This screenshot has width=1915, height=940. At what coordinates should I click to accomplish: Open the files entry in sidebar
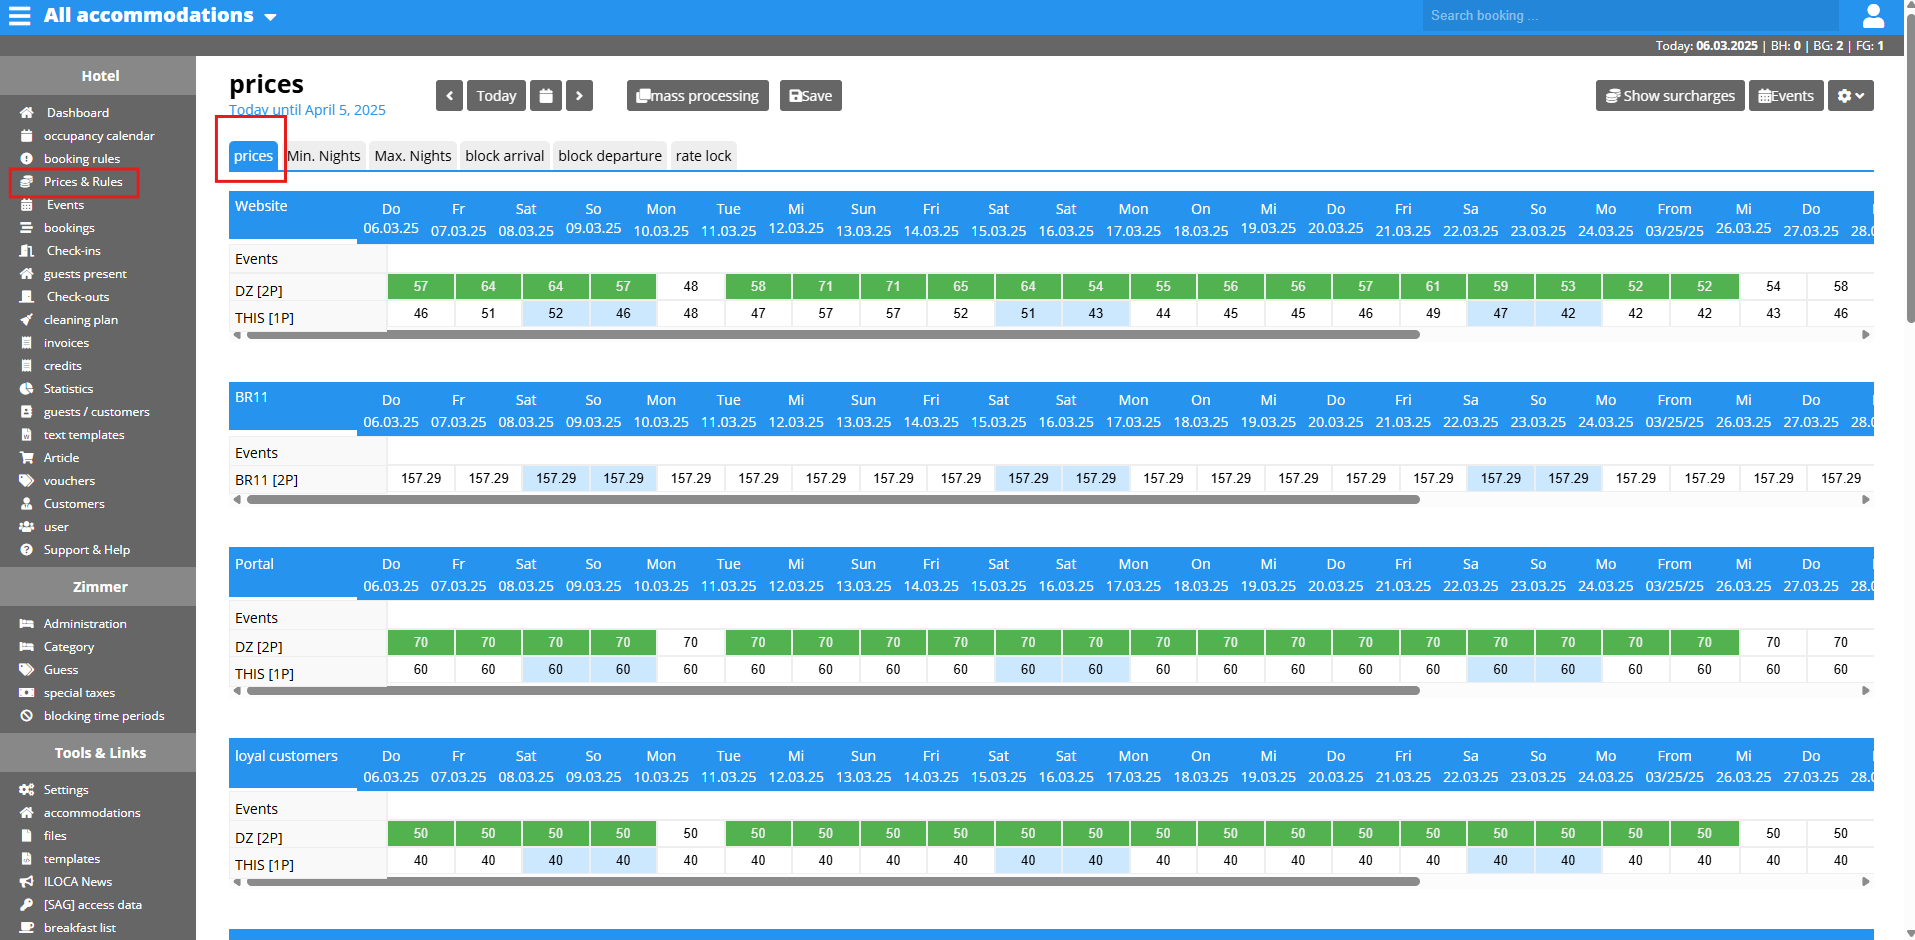[x=55, y=836]
